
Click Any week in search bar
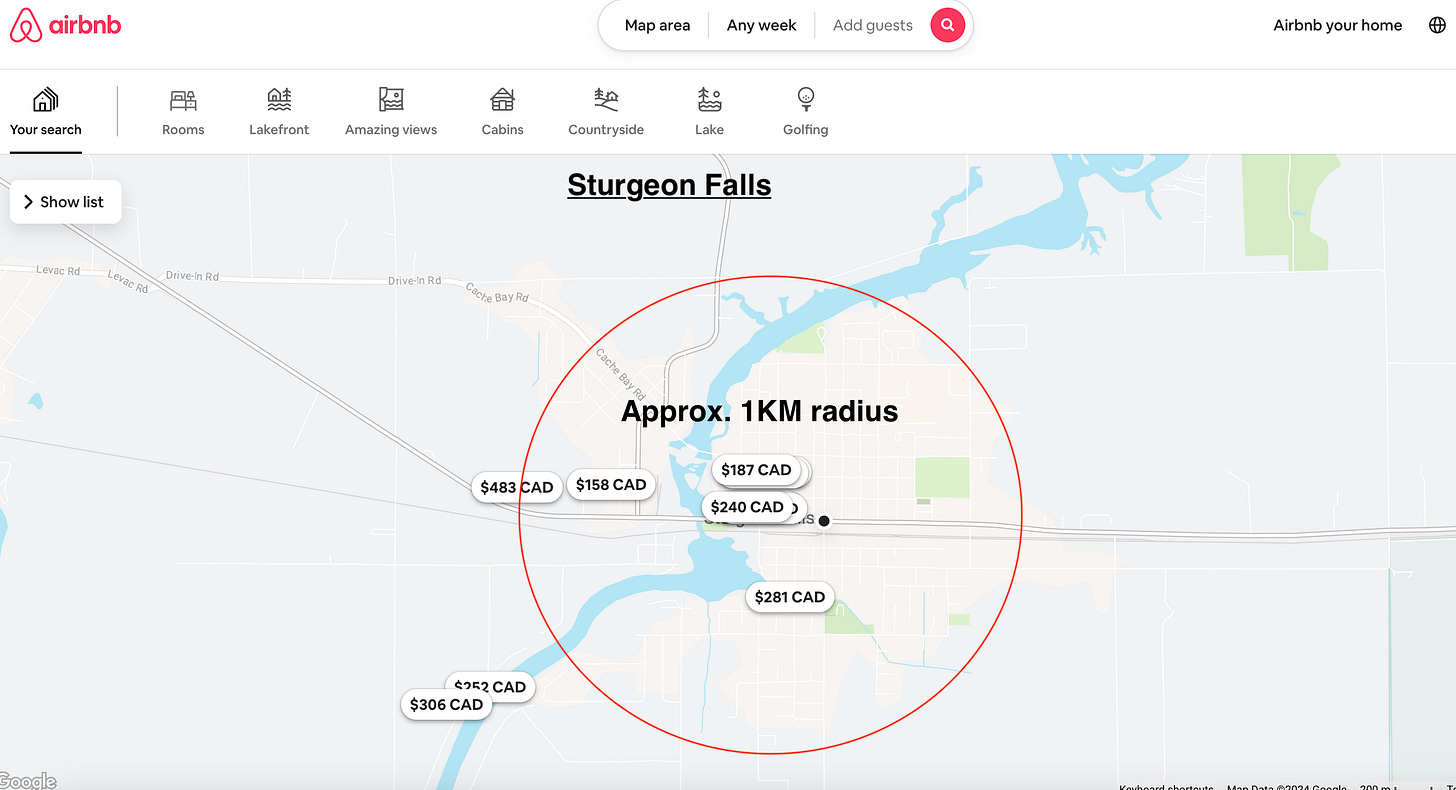pyautogui.click(x=762, y=25)
